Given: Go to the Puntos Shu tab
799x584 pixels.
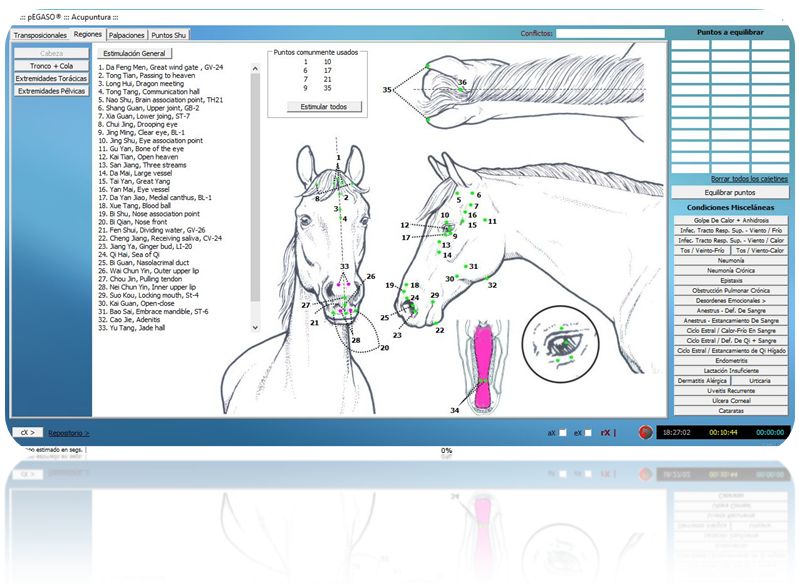Looking at the screenshot, I should tap(169, 35).
